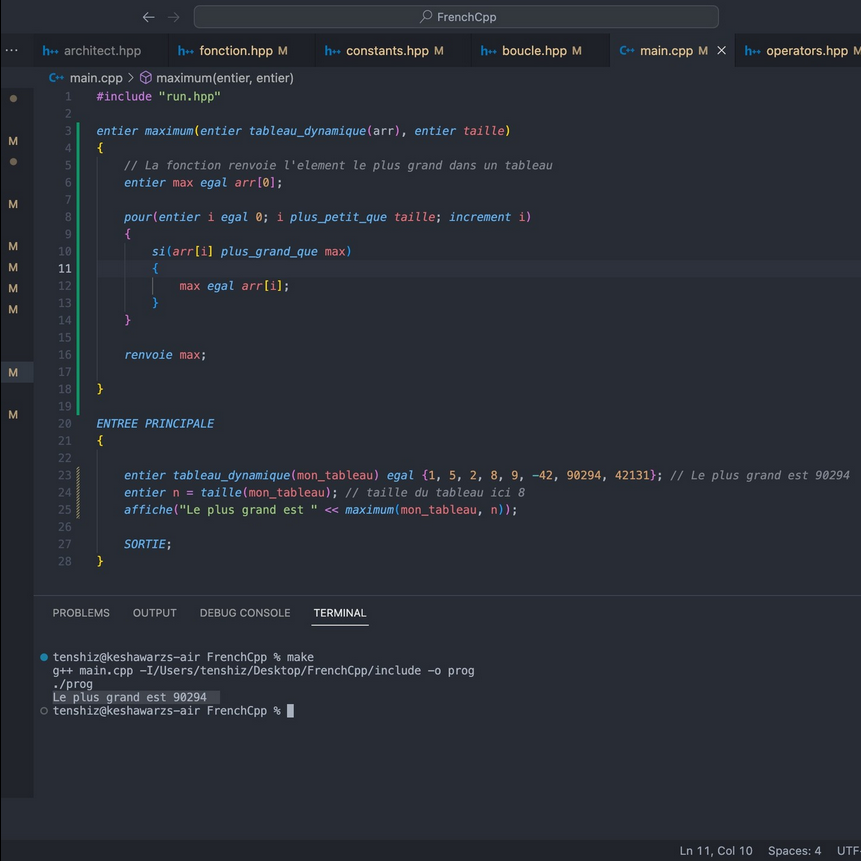Click the magnifier icon in the FrenchCpp search bar
The image size is (861, 861).
[426, 17]
